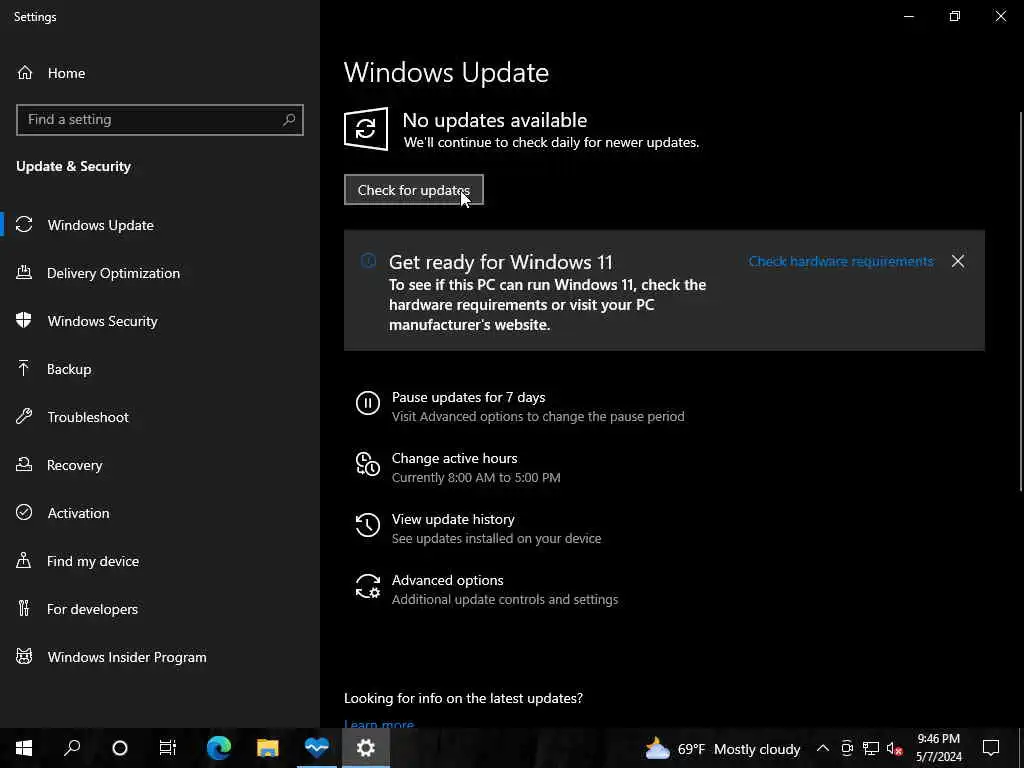1024x768 pixels.
Task: Click 'Currently 8:00 AM to 5:00 PM' text
Action: tap(476, 477)
